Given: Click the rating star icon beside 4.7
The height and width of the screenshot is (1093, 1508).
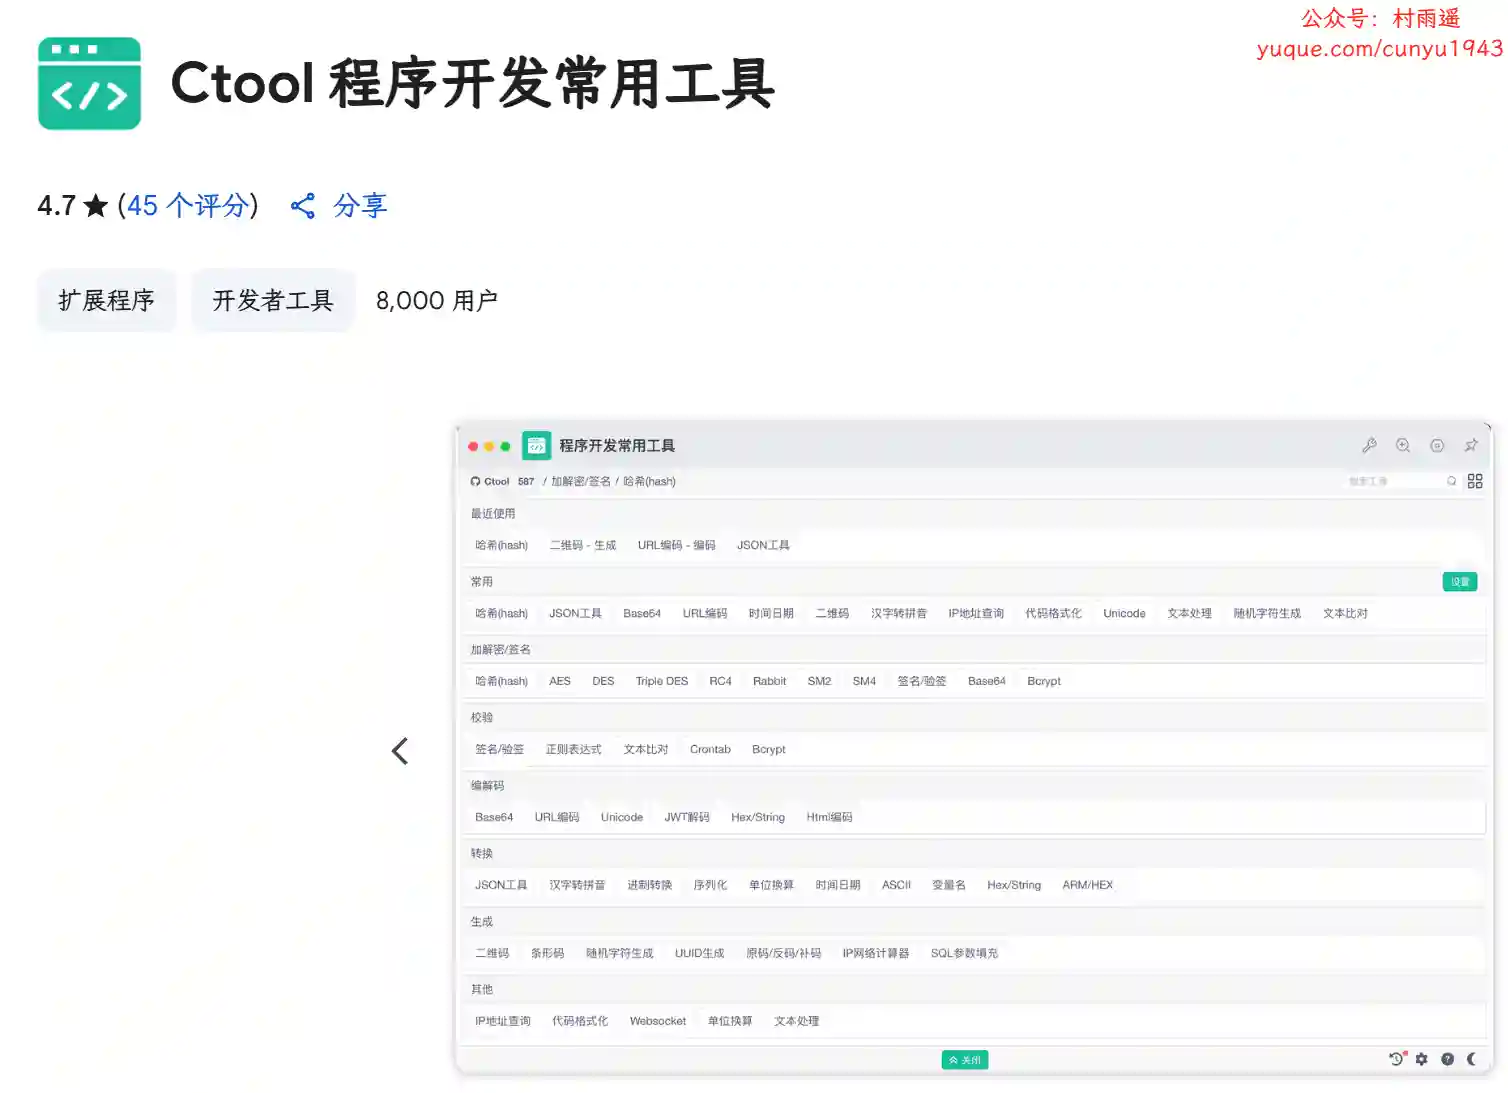Looking at the screenshot, I should point(96,206).
